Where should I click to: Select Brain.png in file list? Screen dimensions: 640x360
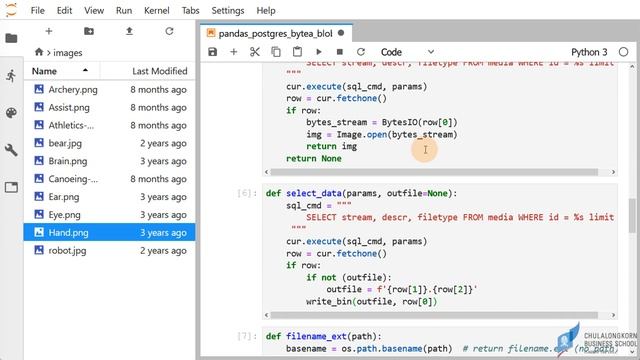pyautogui.click(x=109, y=161)
